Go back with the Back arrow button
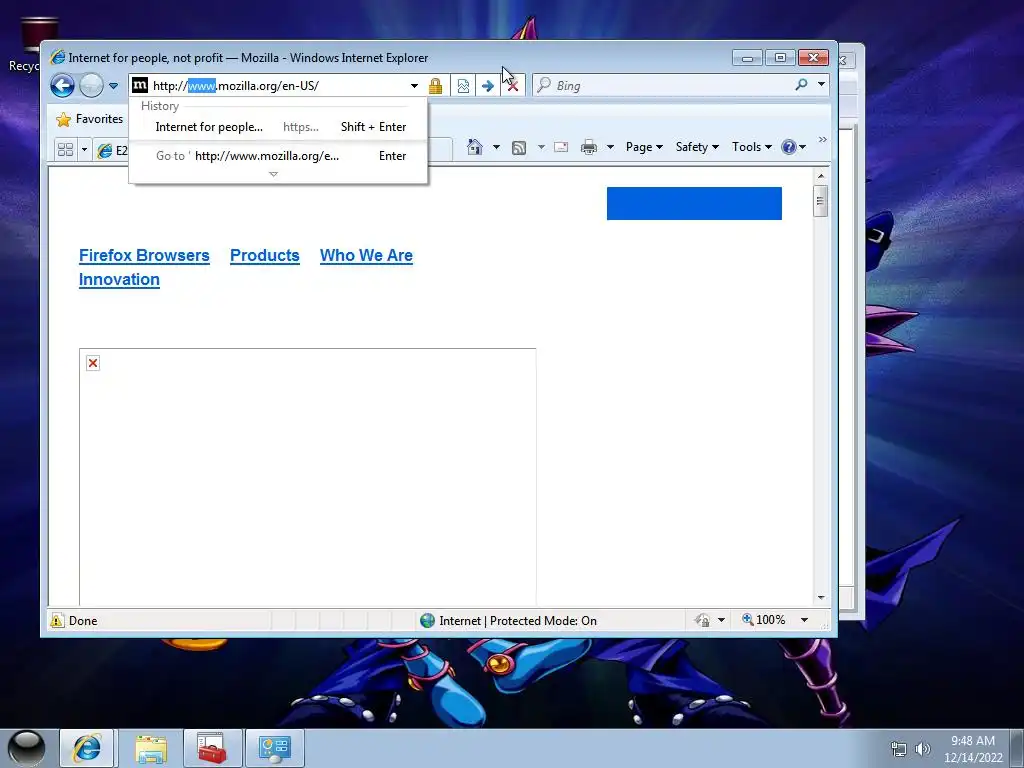 click(x=62, y=86)
